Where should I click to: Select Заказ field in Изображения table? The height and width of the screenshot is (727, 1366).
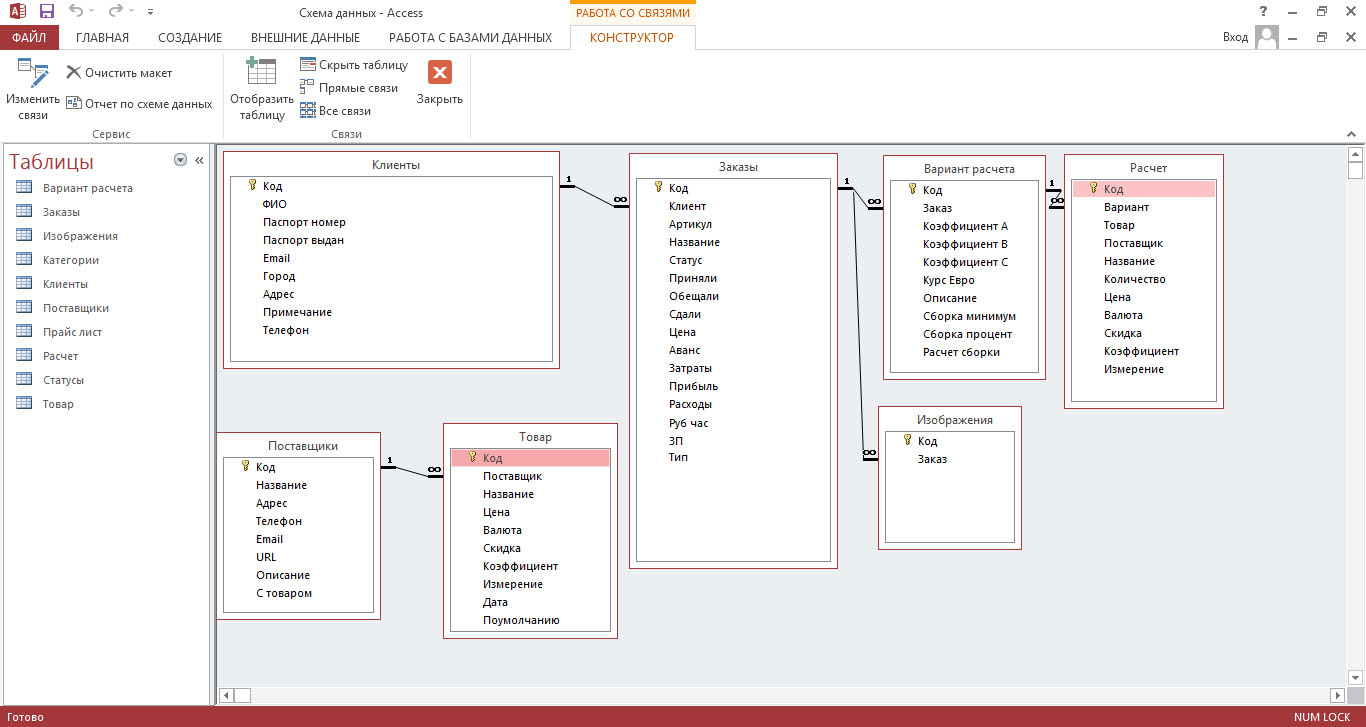tap(932, 459)
